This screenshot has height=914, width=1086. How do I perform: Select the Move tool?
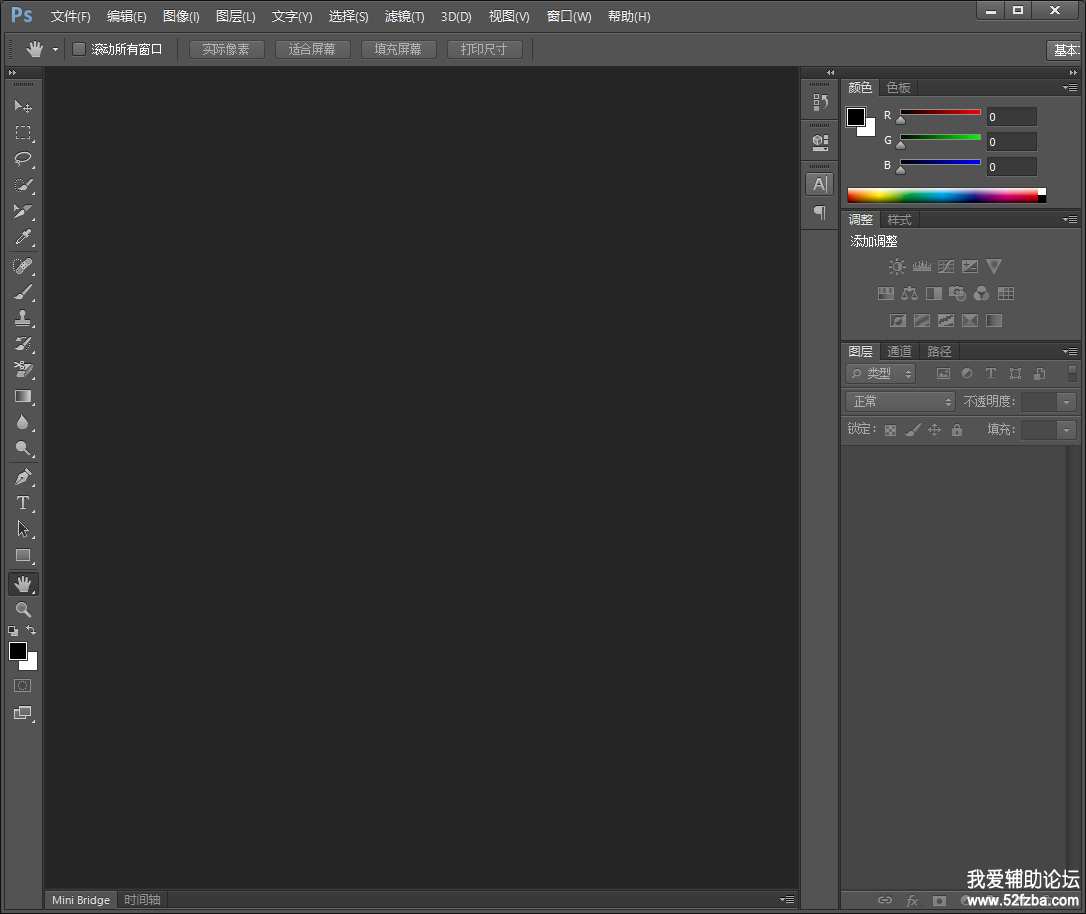(23, 106)
